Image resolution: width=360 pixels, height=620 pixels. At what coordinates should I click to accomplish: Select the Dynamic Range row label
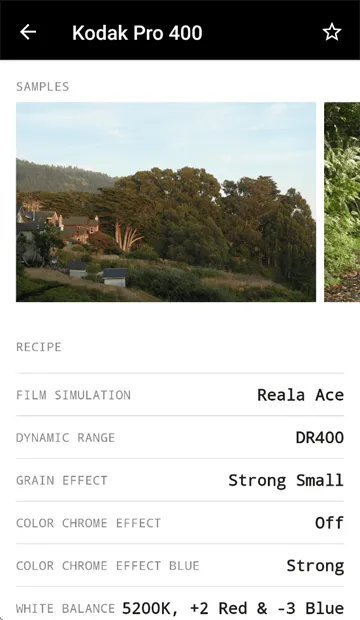(x=65, y=438)
